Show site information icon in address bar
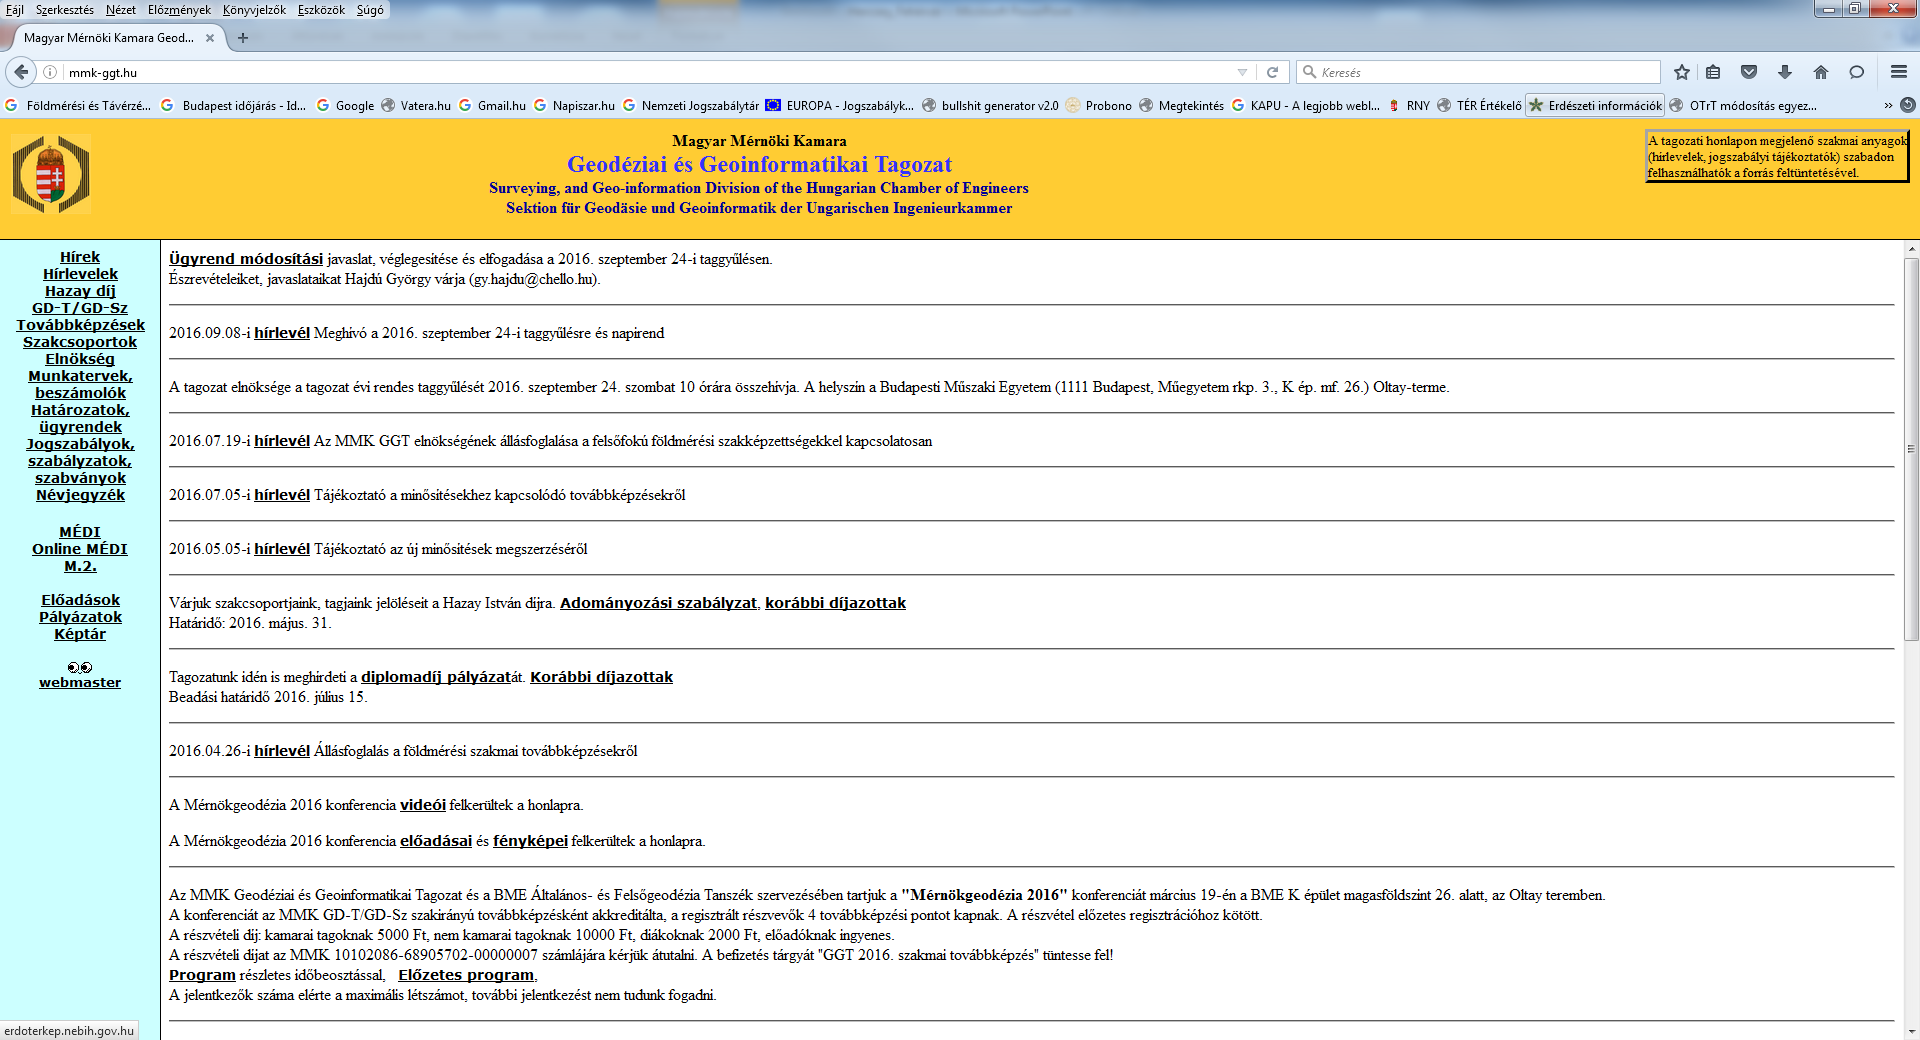Viewport: 1920px width, 1040px height. pos(50,72)
